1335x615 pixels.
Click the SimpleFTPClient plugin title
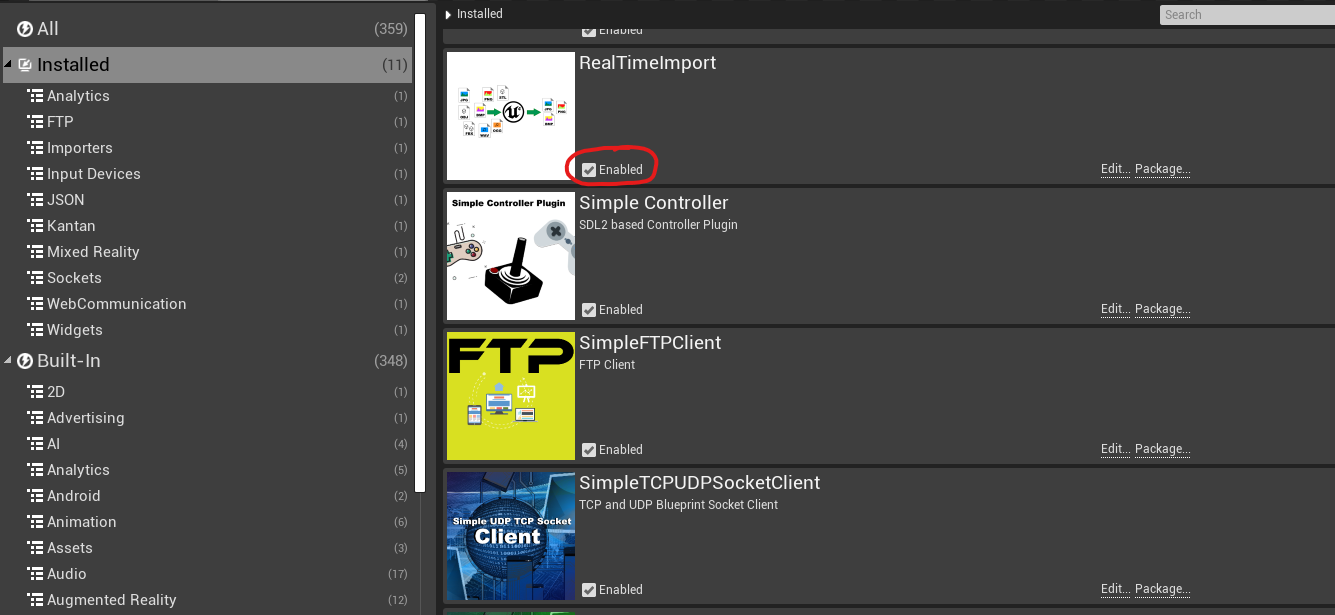pos(651,343)
